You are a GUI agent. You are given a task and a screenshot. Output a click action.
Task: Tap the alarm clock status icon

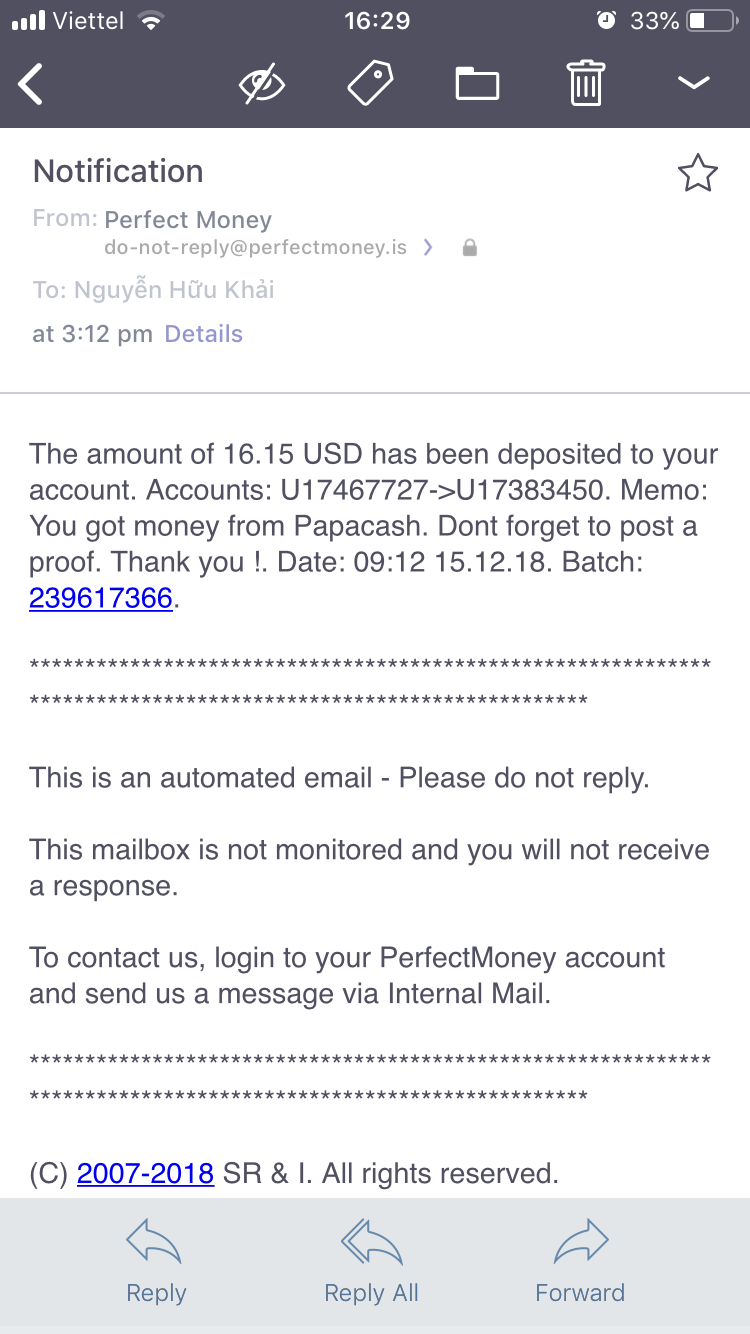click(605, 20)
